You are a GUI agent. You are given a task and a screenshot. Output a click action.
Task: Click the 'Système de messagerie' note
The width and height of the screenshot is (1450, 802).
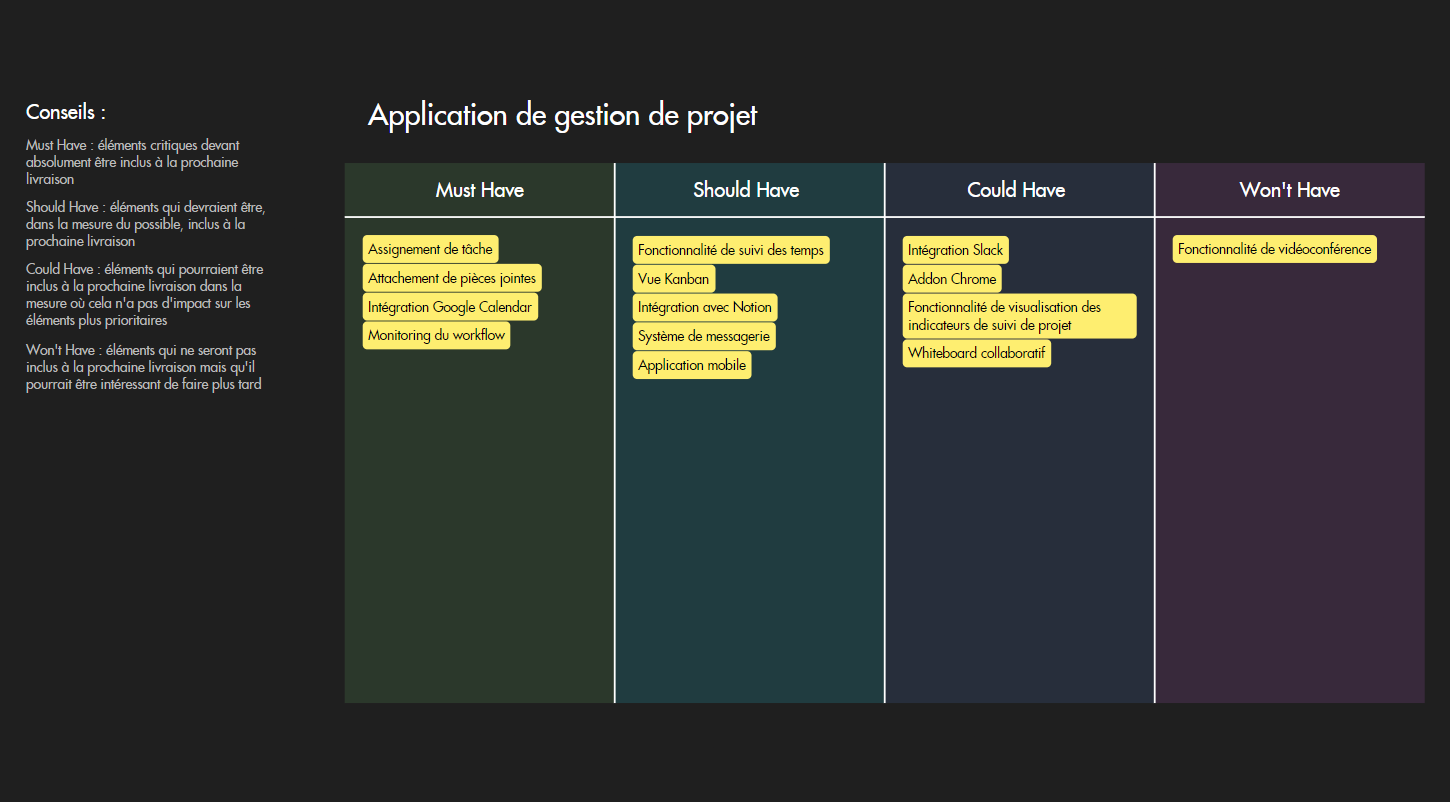pos(704,336)
